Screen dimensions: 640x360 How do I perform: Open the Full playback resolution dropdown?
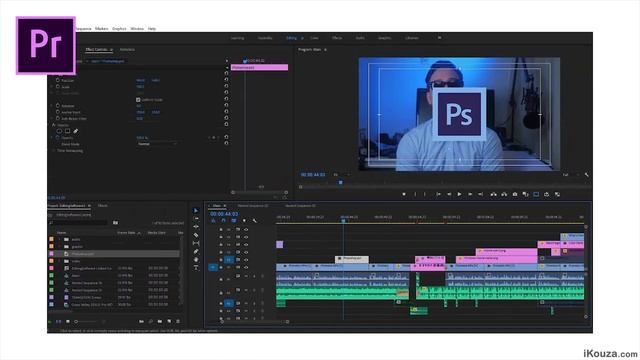(x=570, y=175)
